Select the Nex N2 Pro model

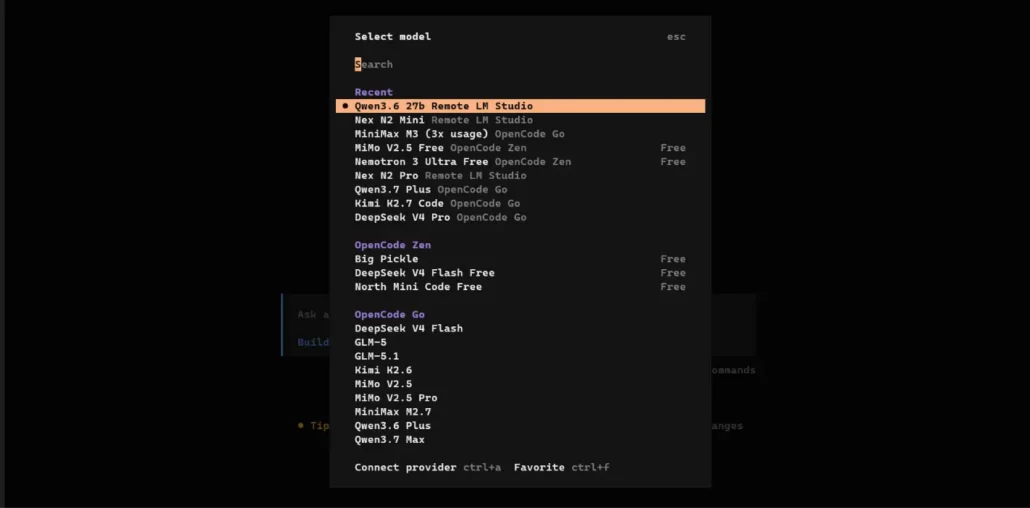tap(520, 175)
